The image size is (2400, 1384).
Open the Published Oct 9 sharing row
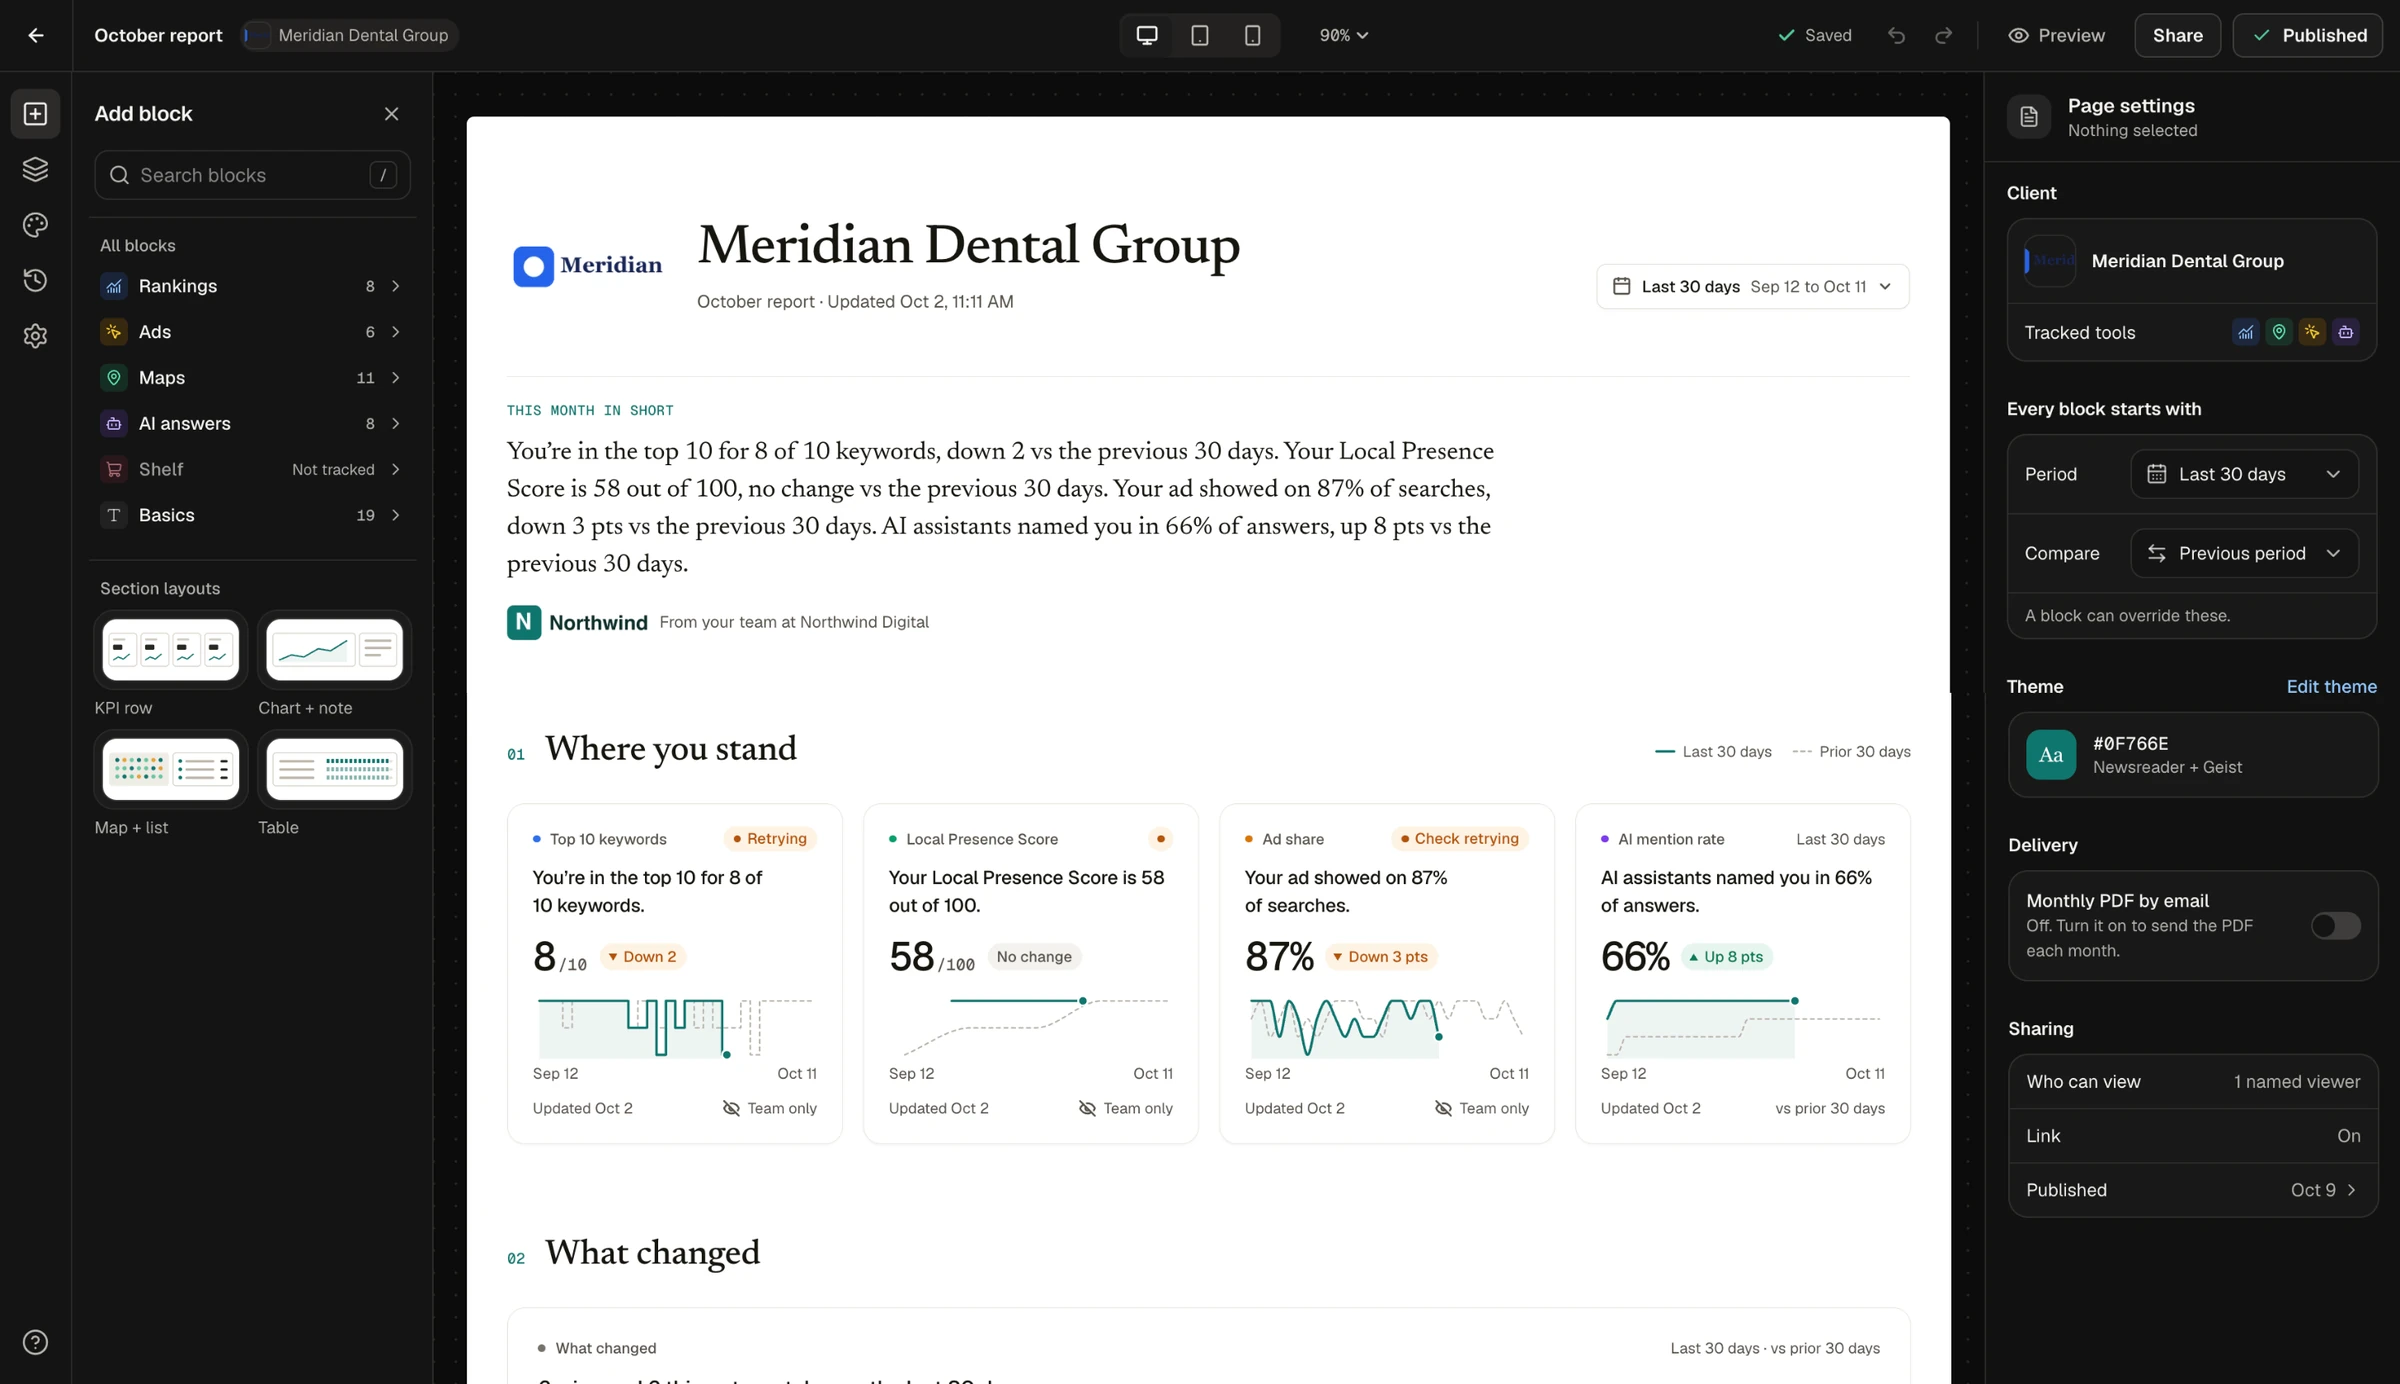2192,1190
